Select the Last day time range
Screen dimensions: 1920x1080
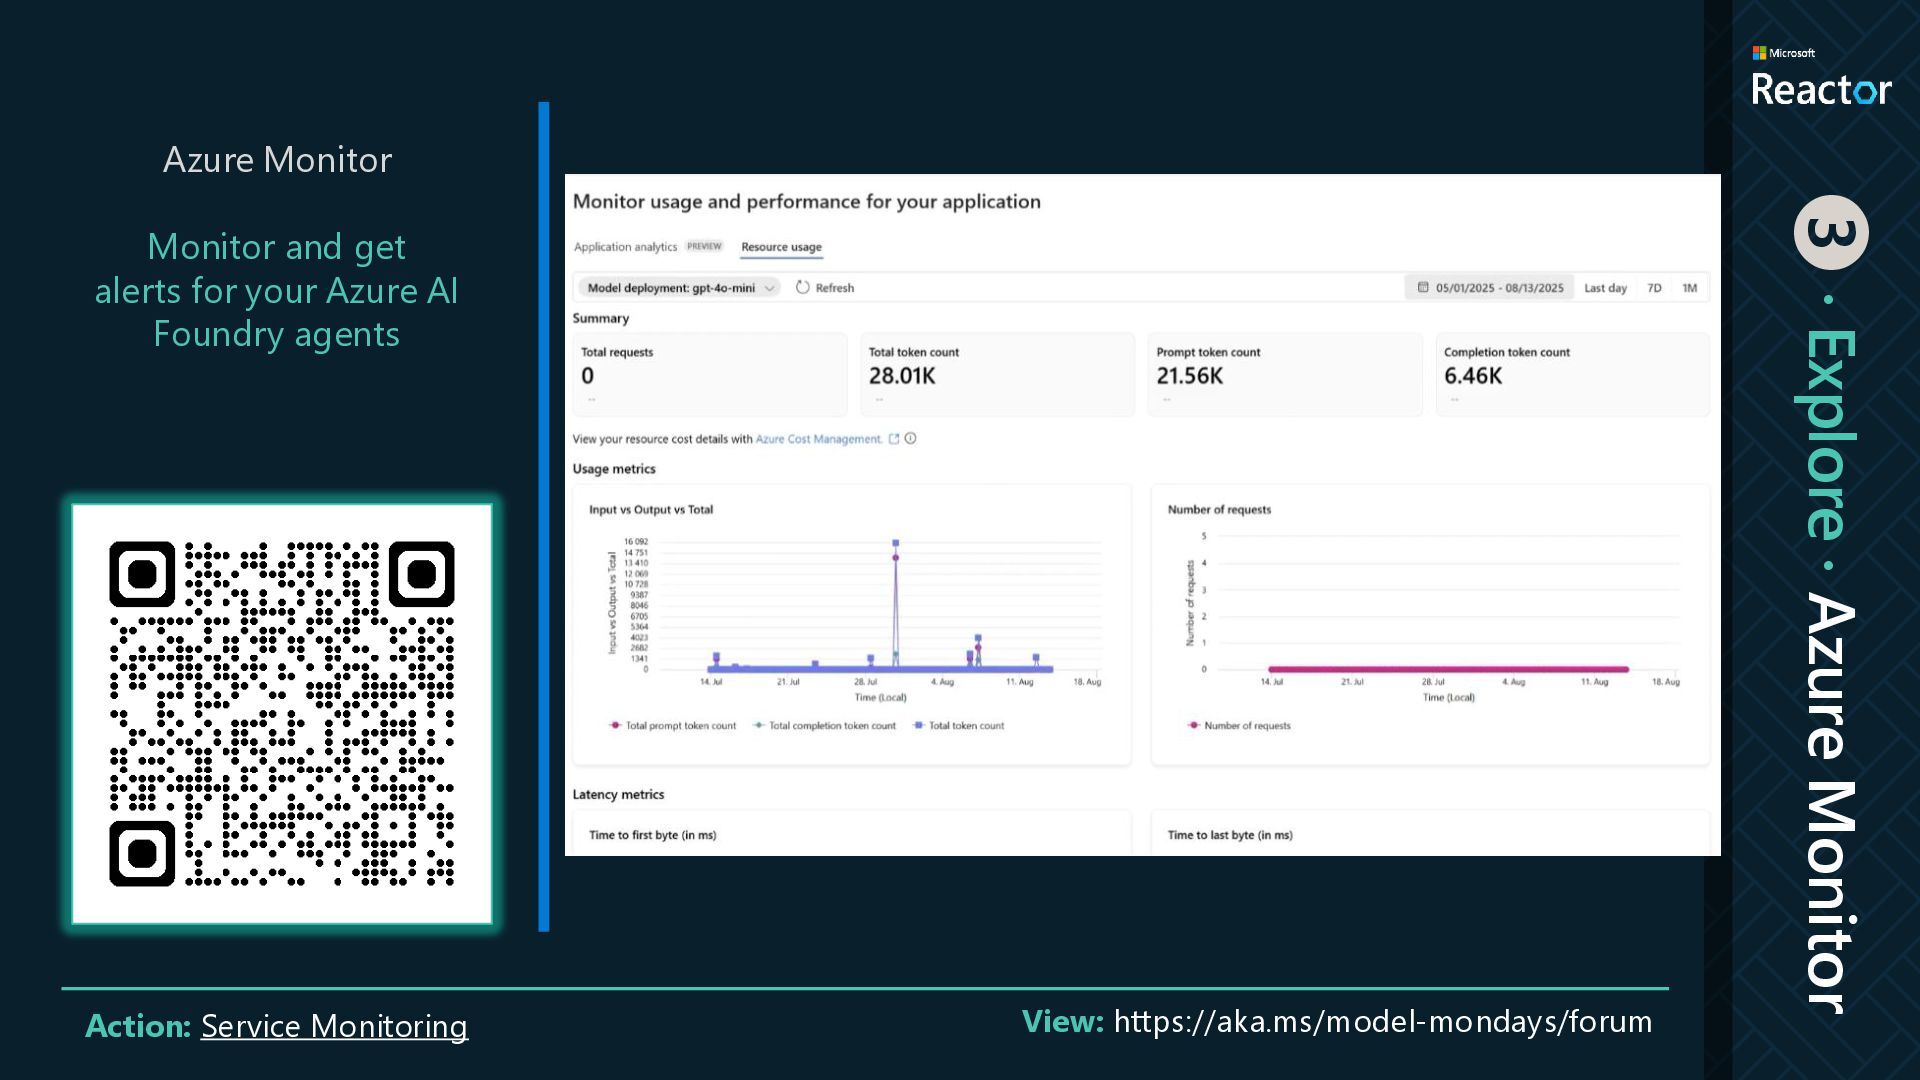click(1605, 288)
